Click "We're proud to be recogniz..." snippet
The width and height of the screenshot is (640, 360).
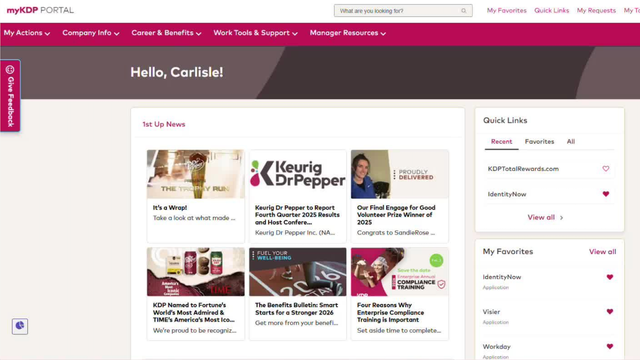tap(195, 331)
